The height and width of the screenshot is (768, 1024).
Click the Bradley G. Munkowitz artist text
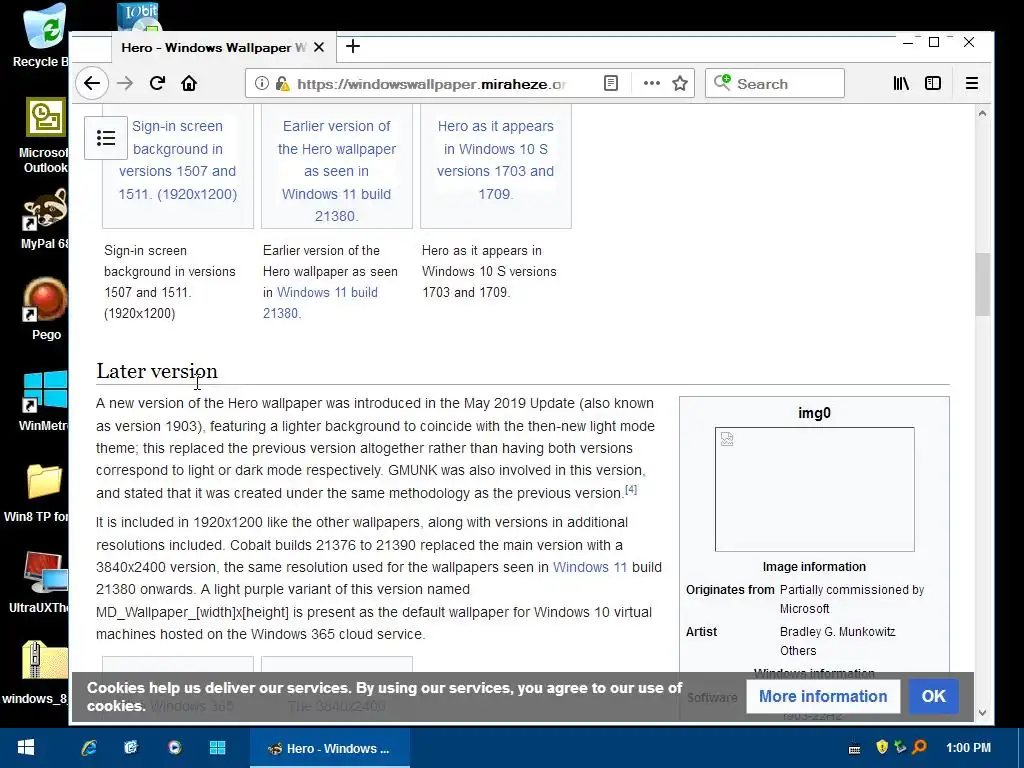(x=837, y=632)
